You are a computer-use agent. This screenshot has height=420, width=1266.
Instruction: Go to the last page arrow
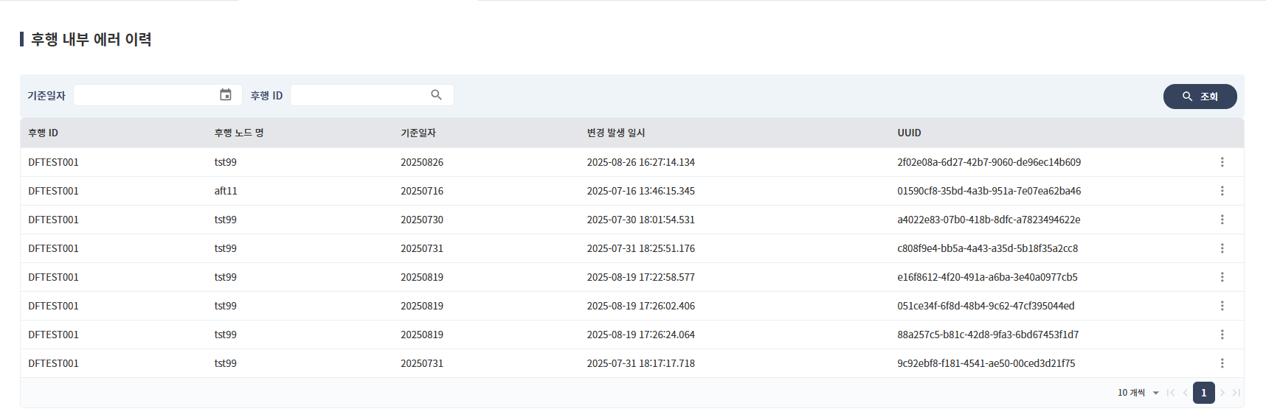(x=1237, y=393)
